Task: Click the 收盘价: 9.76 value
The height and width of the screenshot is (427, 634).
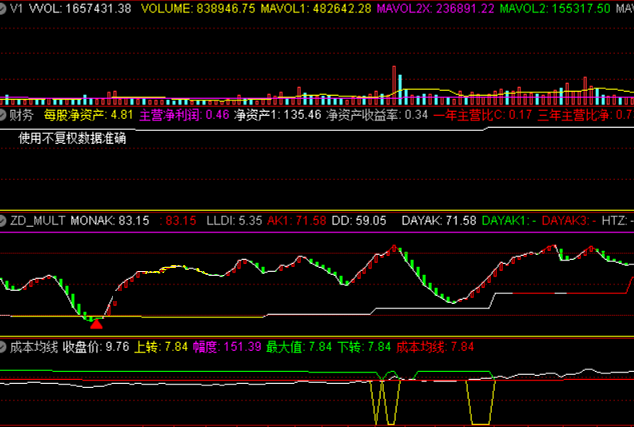Action: (x=96, y=347)
